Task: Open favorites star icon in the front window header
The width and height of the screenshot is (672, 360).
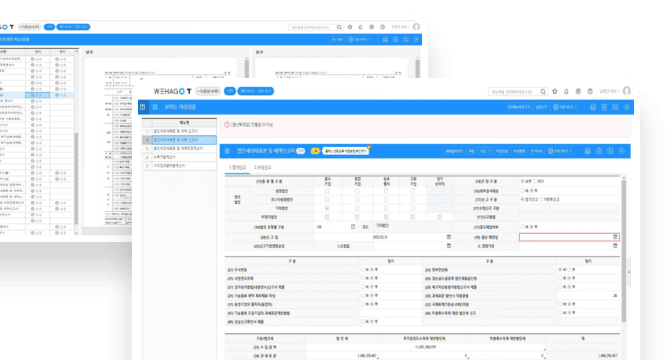Action: click(555, 91)
